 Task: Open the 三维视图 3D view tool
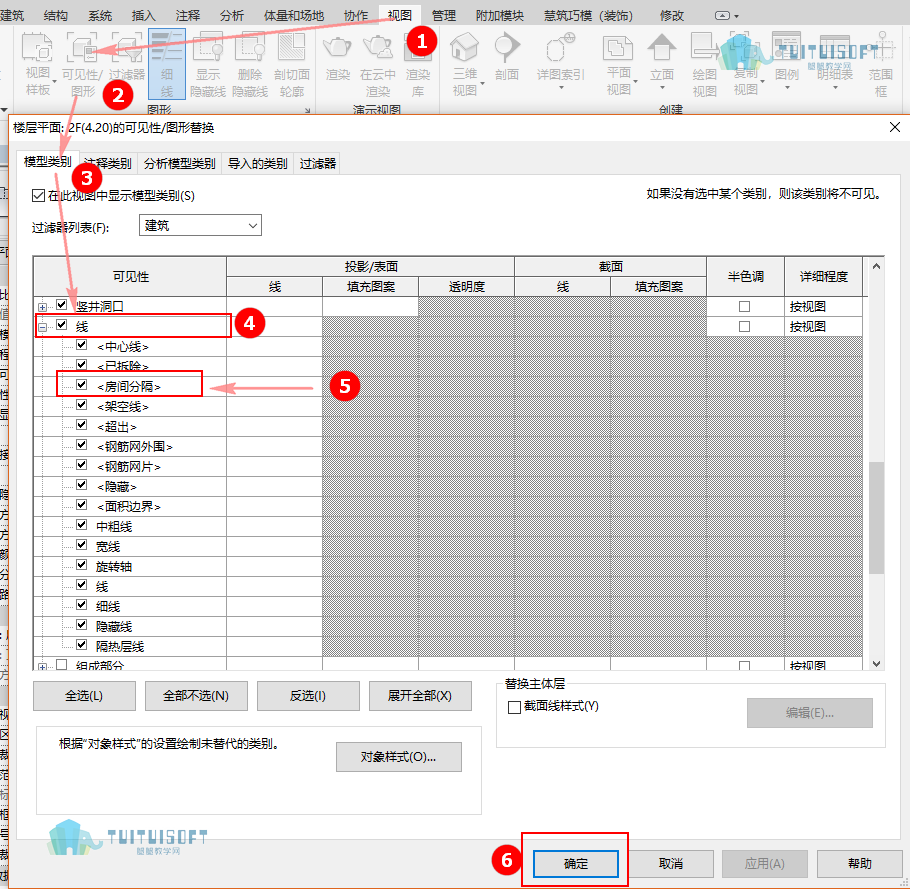pyautogui.click(x=465, y=64)
